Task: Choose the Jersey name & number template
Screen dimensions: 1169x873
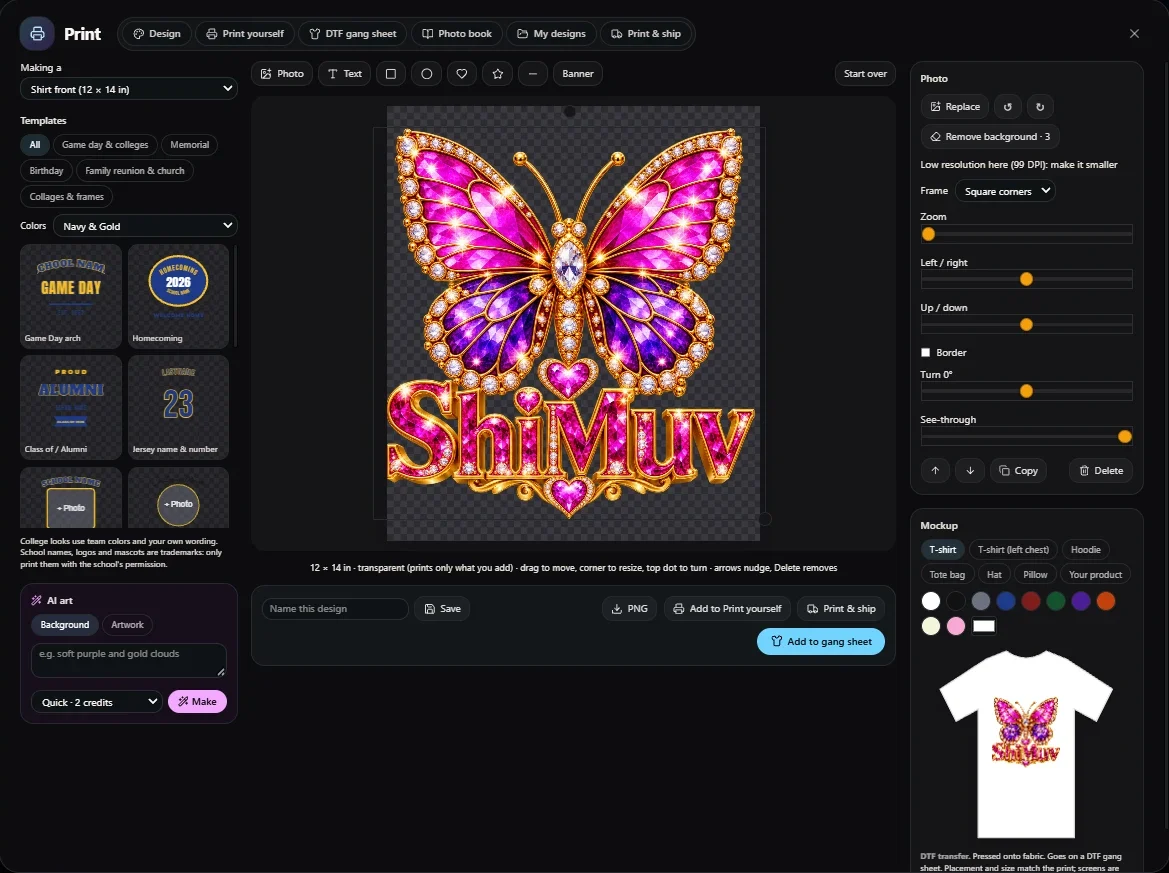Action: pos(178,407)
